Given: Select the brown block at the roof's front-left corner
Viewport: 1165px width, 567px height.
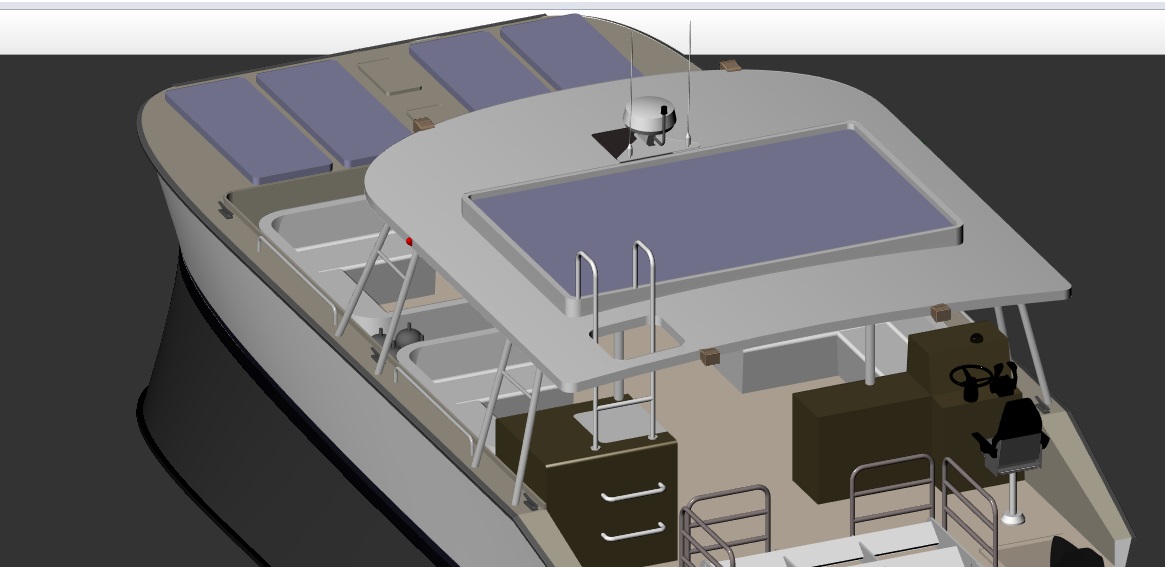Looking at the screenshot, I should click(x=423, y=125).
